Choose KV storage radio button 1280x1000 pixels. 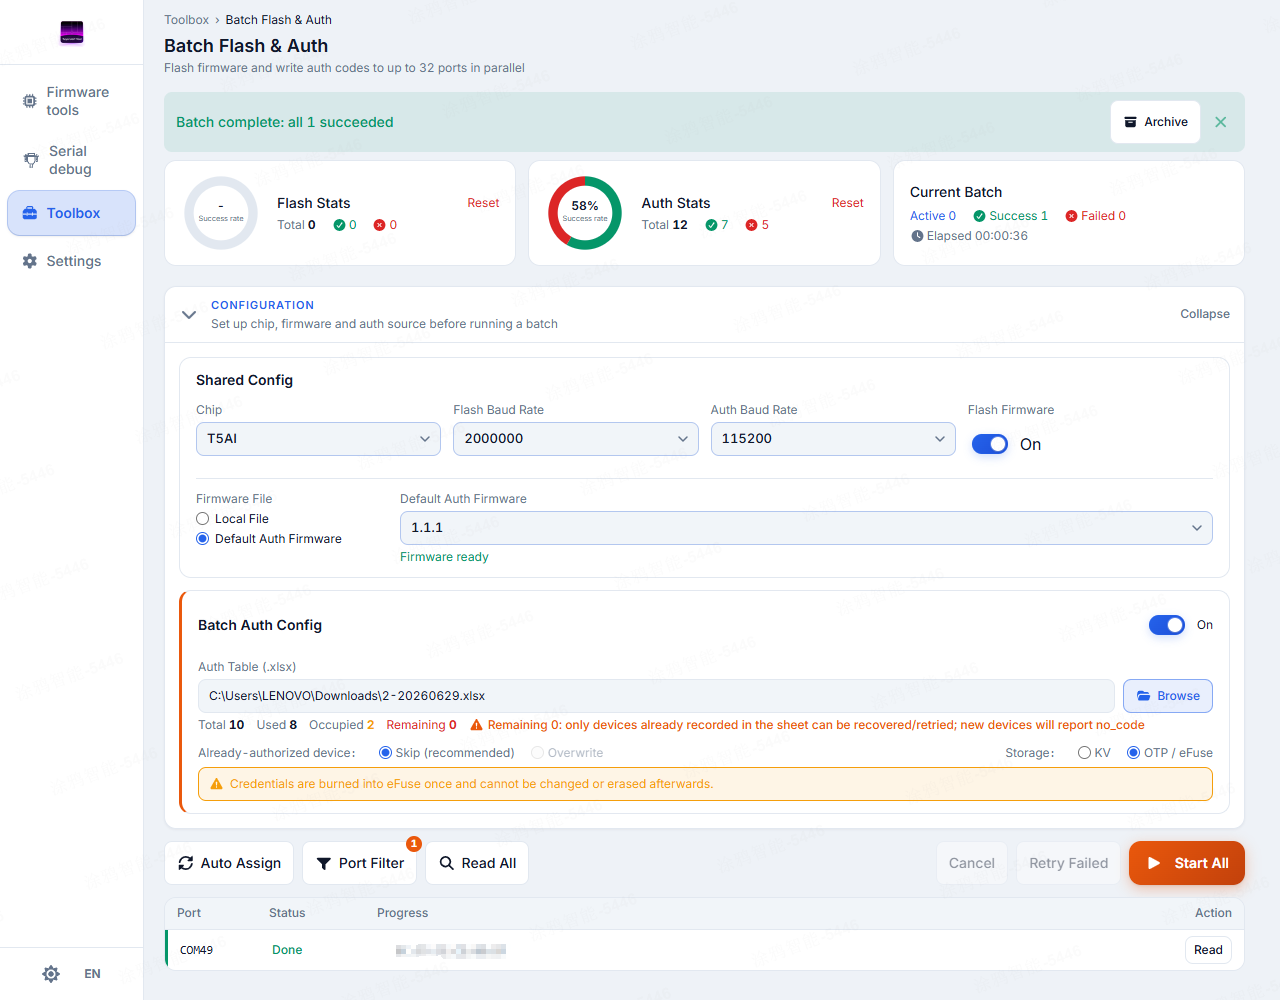[x=1084, y=753]
